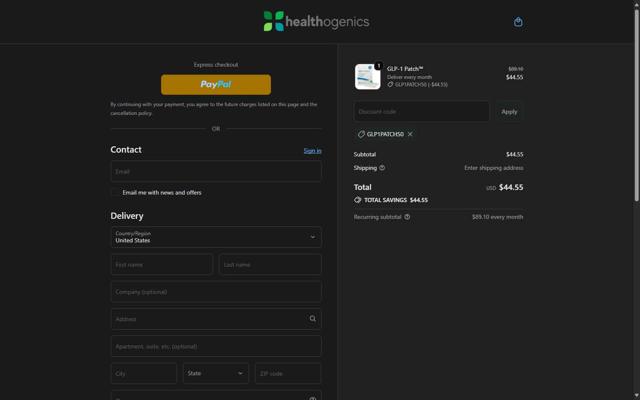Click the healthogenics logo
Viewport: 640px width, 400px height.
coord(316,21)
